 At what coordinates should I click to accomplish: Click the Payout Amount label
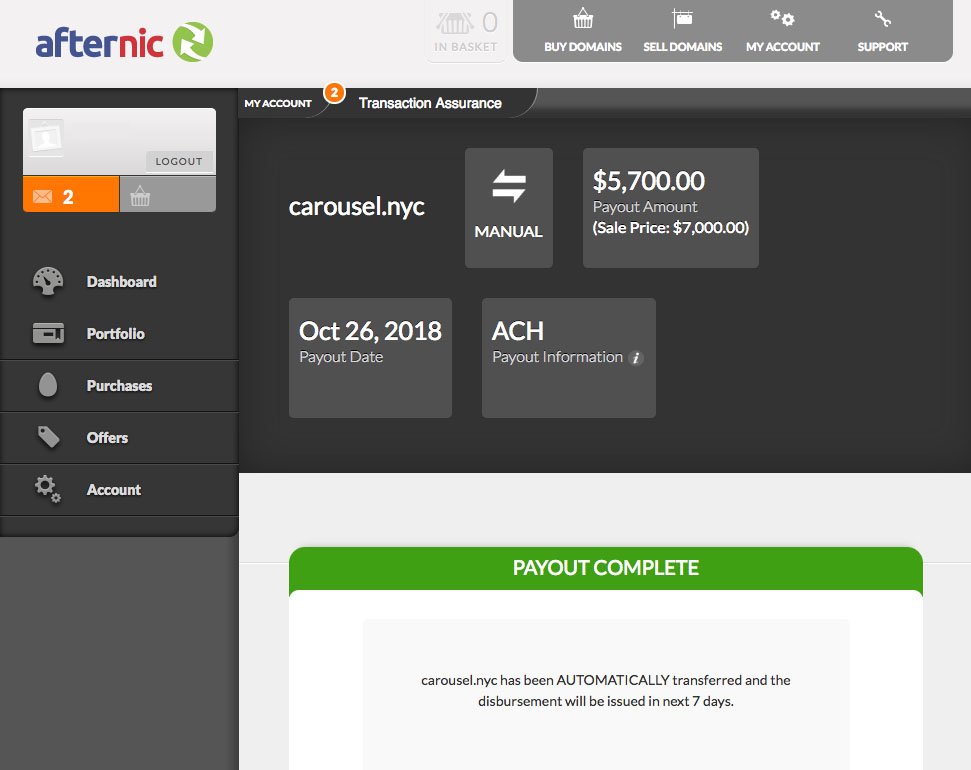coord(645,207)
